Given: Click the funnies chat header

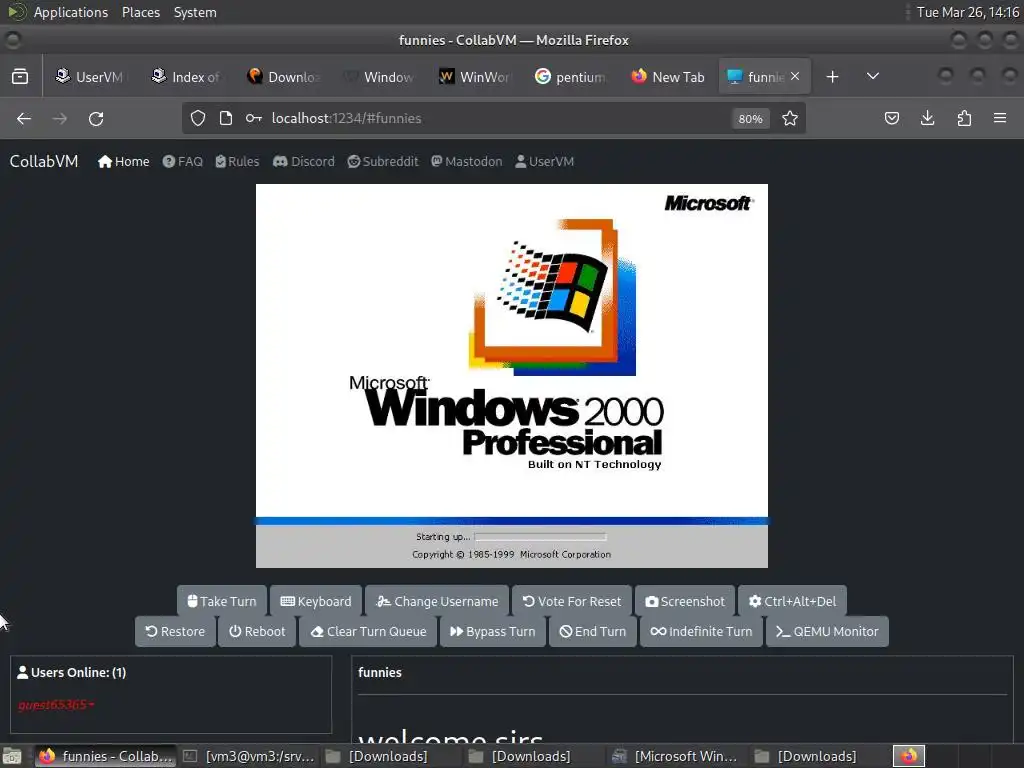Looking at the screenshot, I should (380, 672).
